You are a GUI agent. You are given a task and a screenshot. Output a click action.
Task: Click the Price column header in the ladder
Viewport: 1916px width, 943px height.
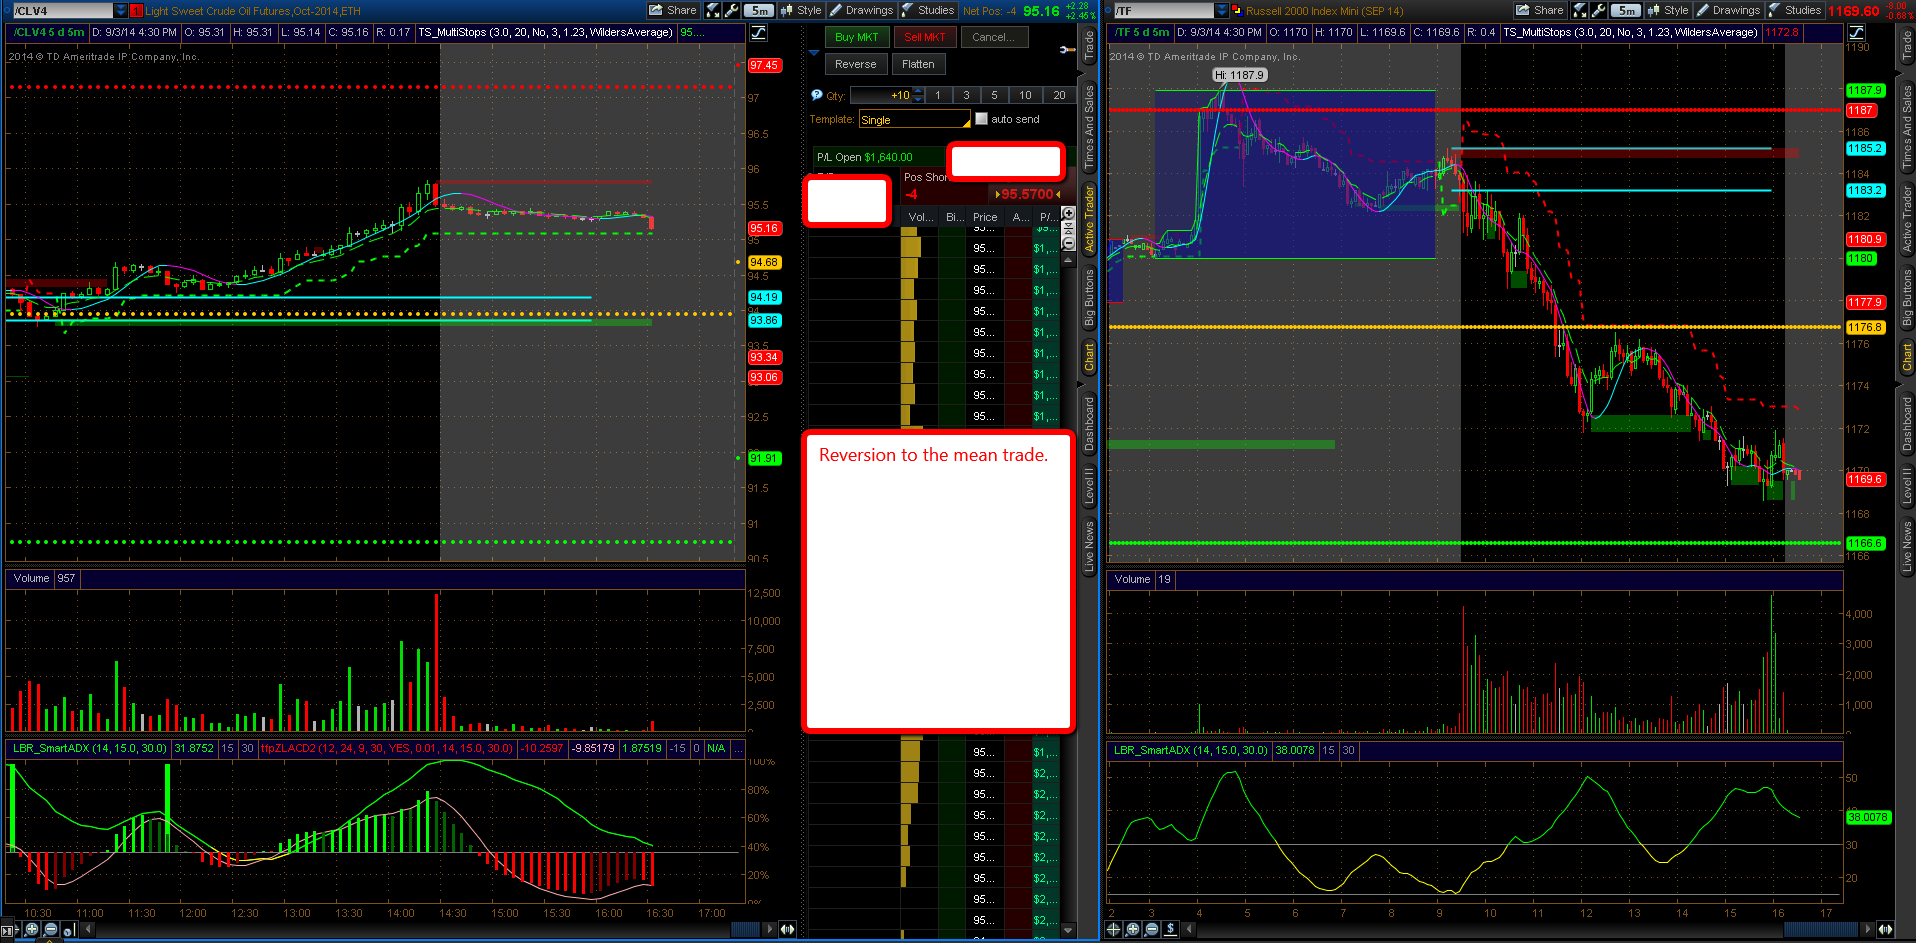coord(985,217)
